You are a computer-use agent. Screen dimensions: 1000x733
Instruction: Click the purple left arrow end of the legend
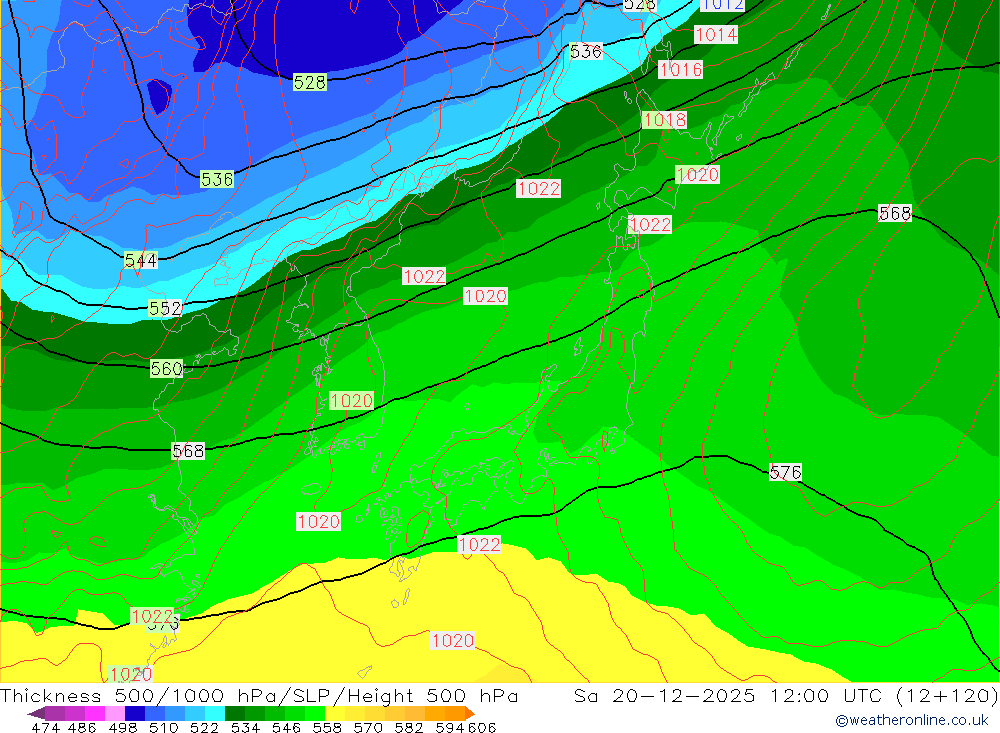coord(36,713)
